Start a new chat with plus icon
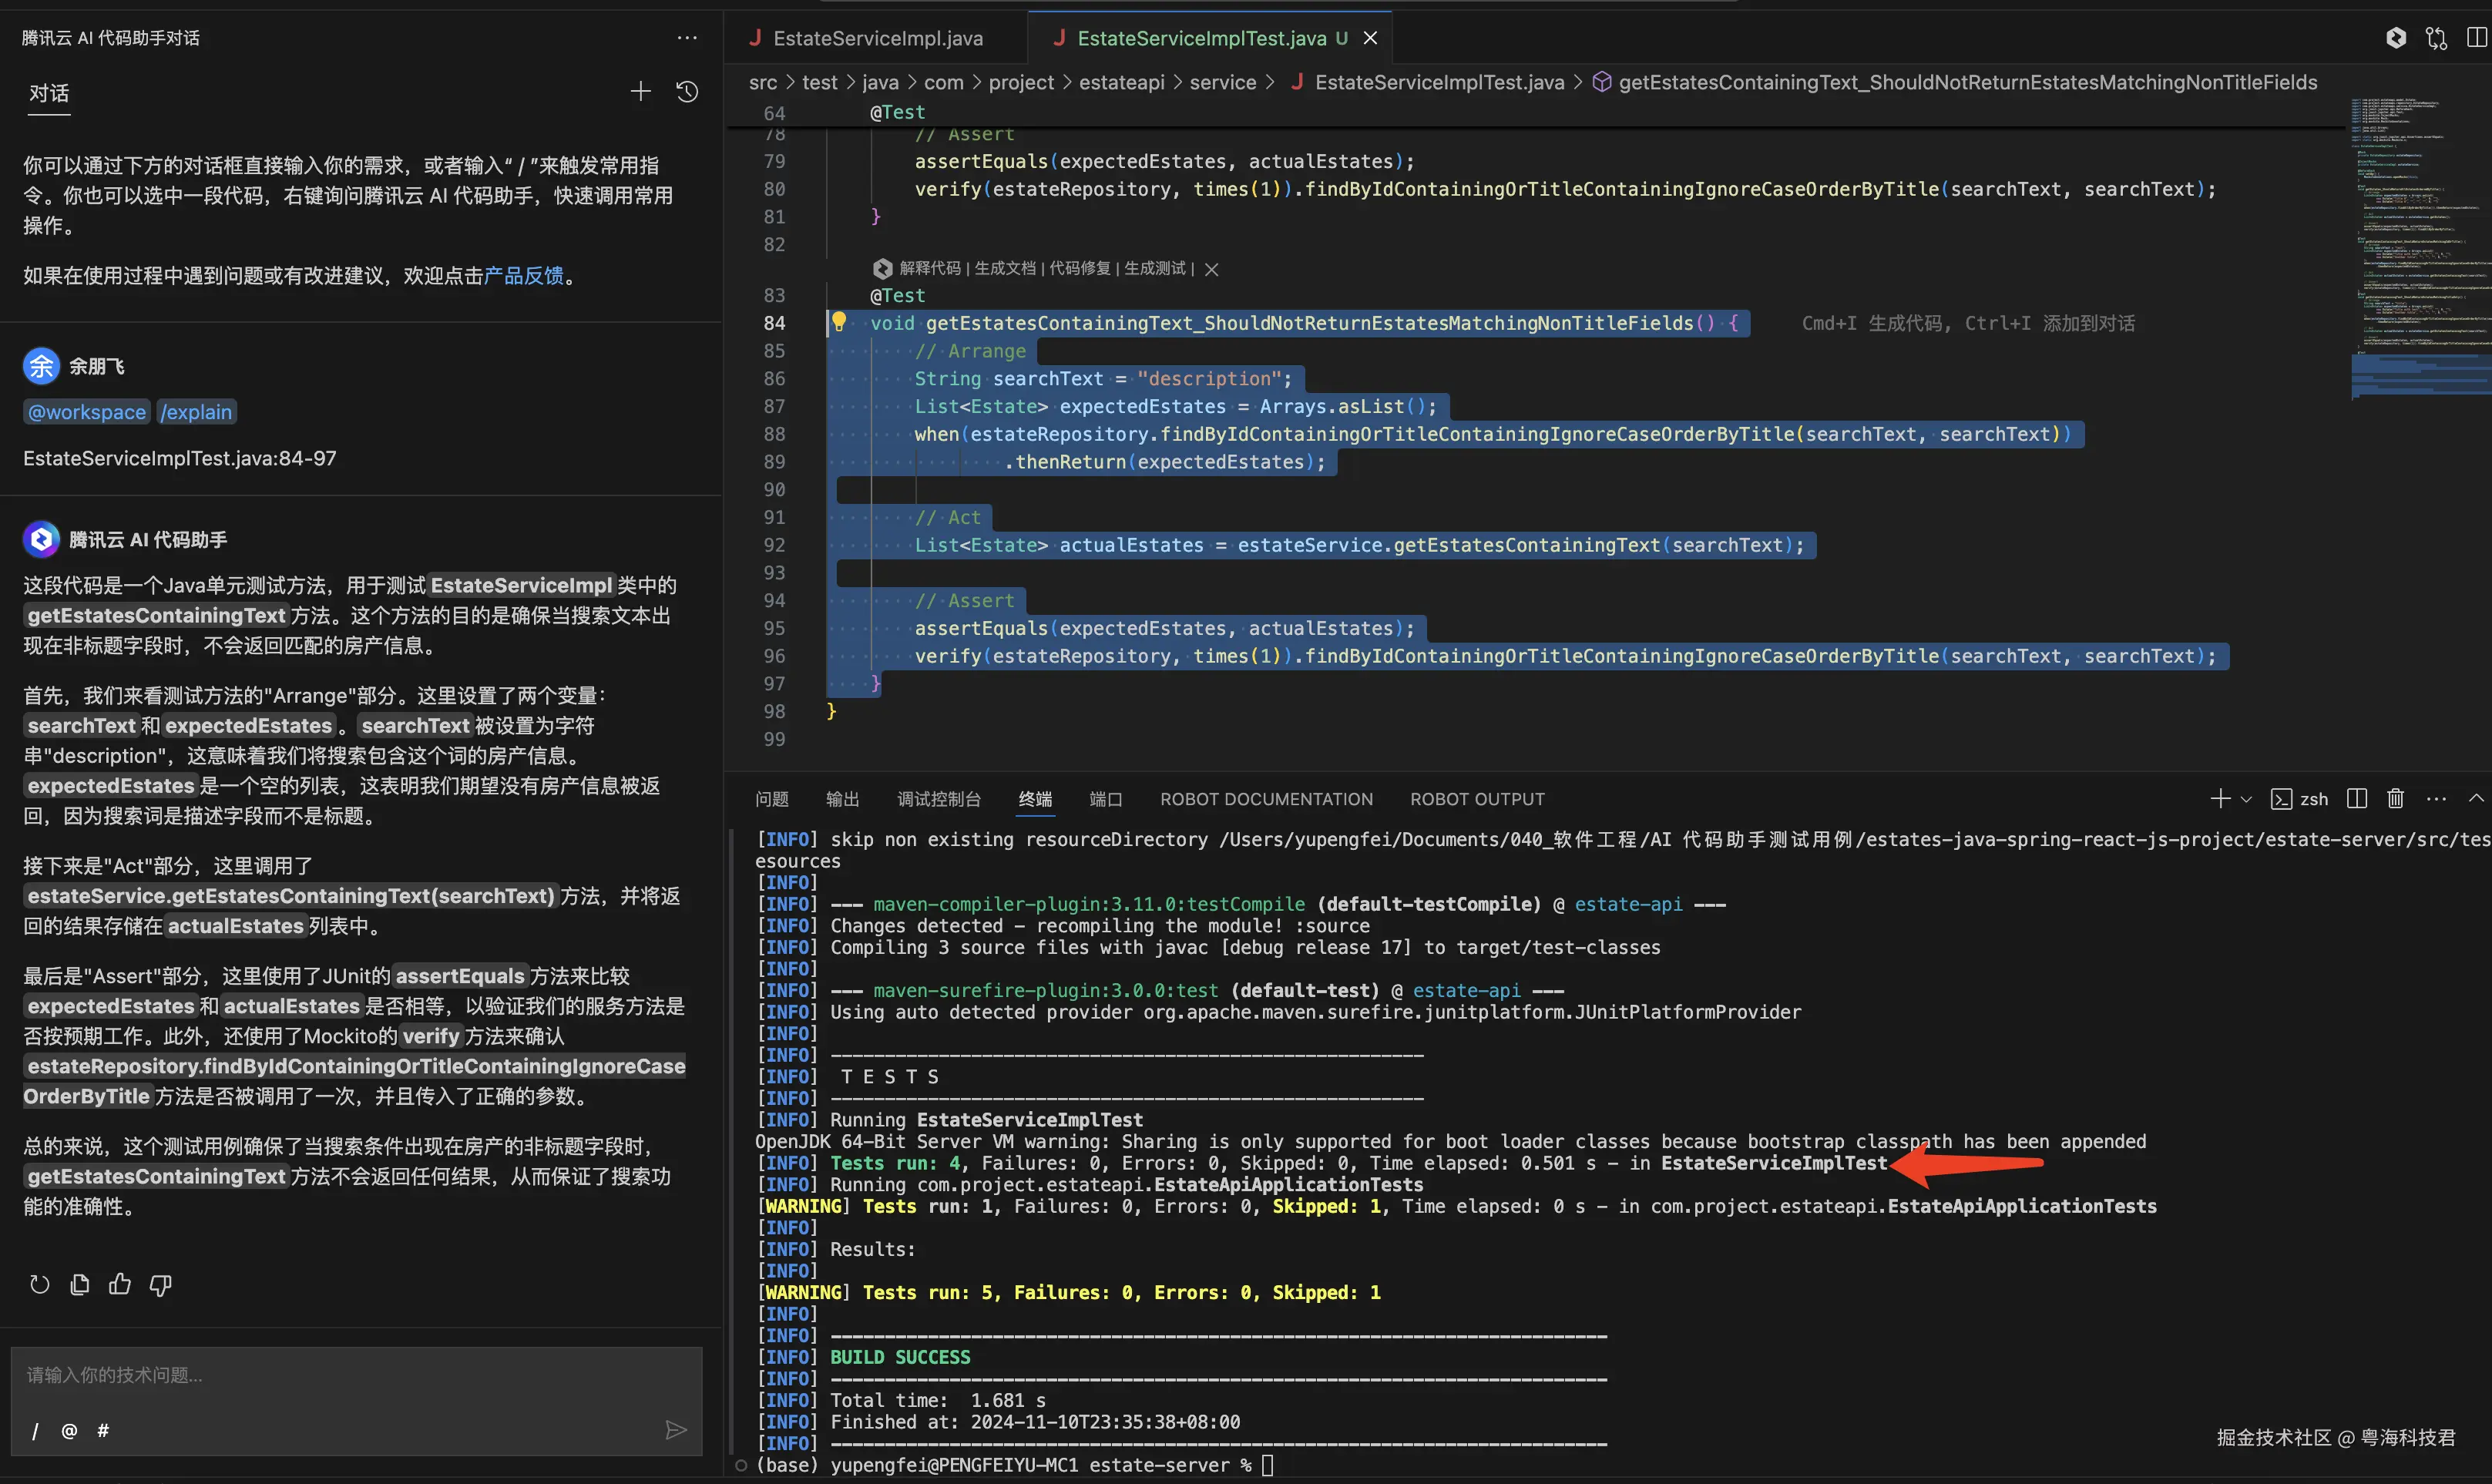2492x1484 pixels. coord(640,92)
